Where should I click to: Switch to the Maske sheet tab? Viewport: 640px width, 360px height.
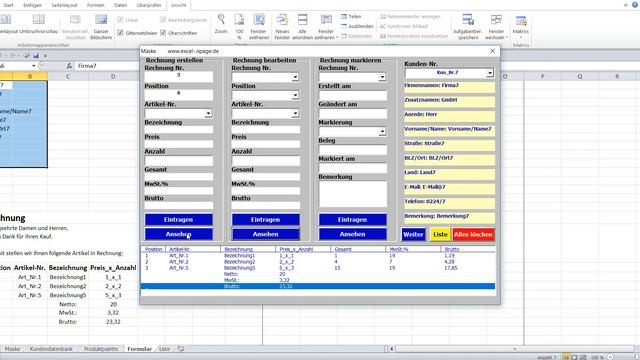click(x=12, y=349)
